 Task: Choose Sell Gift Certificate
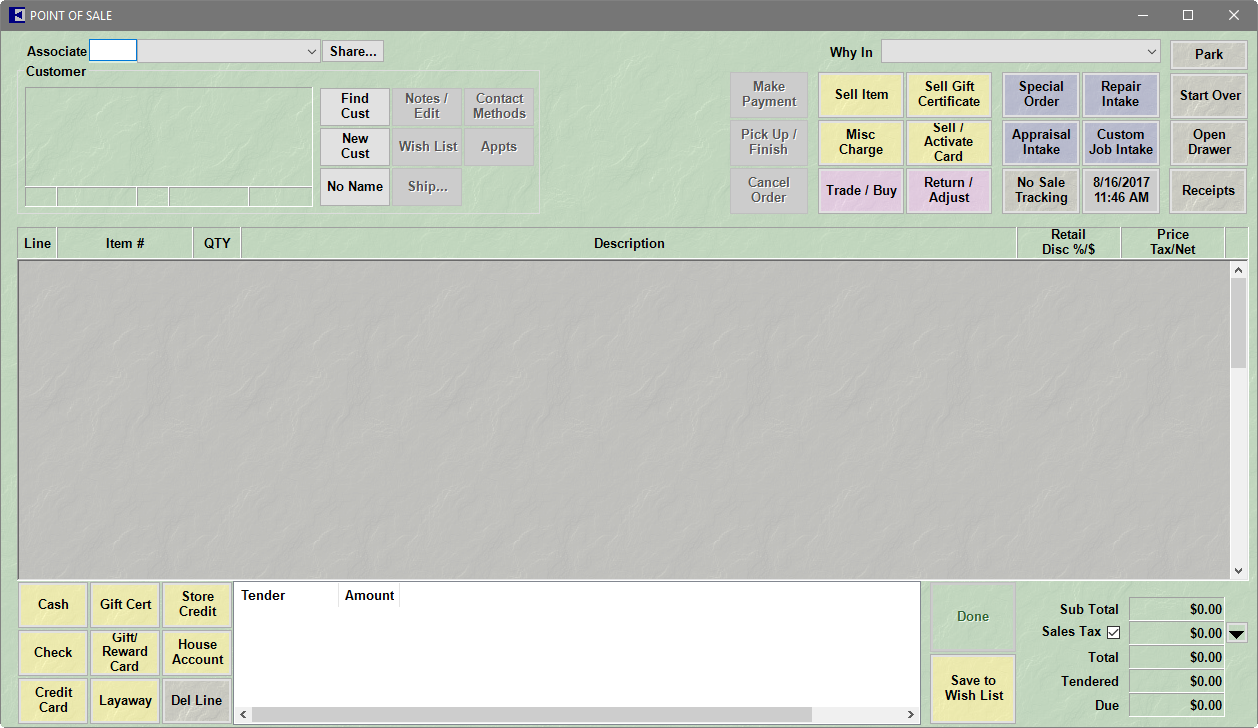coord(948,94)
